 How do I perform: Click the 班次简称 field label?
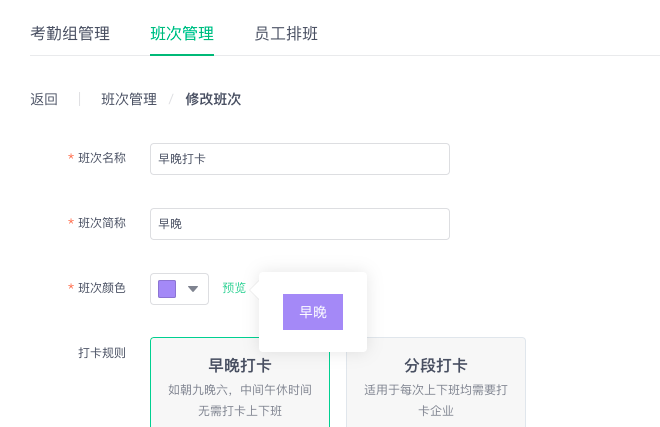tap(102, 223)
